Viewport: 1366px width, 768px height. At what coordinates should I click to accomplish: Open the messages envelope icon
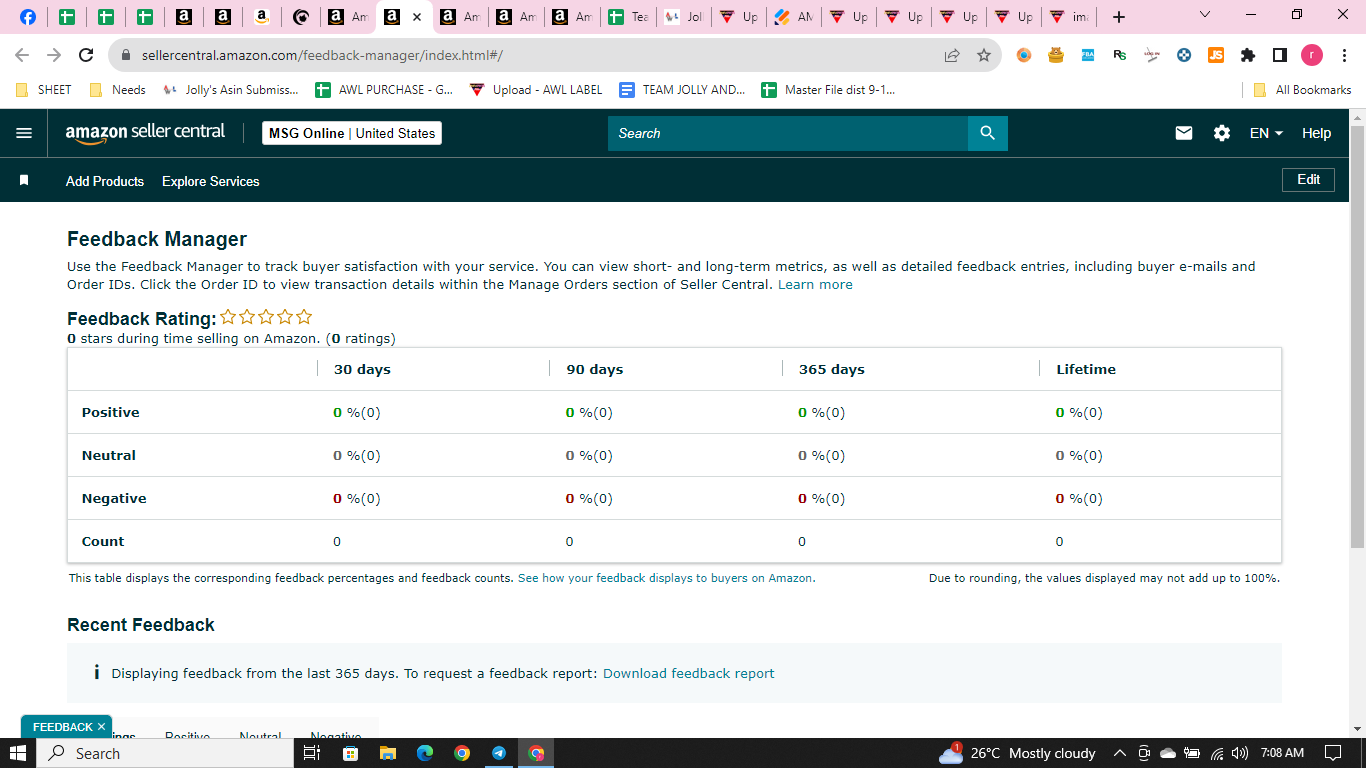(x=1184, y=133)
